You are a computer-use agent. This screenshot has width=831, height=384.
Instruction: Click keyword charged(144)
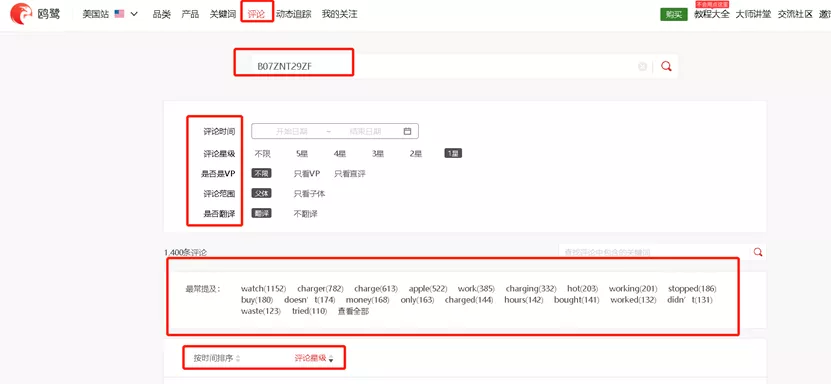[468, 300]
